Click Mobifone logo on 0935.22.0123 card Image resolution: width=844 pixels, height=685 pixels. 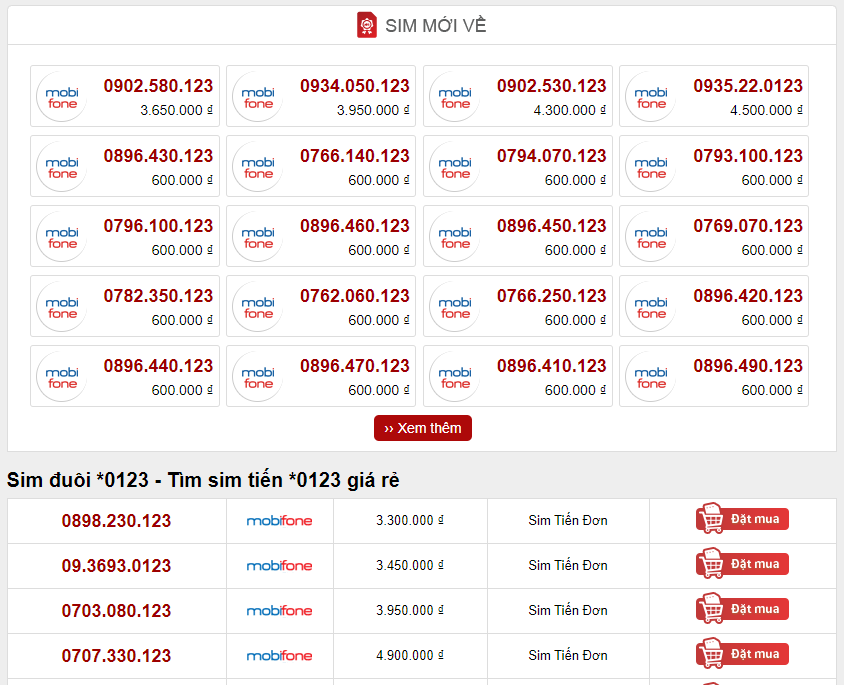click(x=651, y=97)
